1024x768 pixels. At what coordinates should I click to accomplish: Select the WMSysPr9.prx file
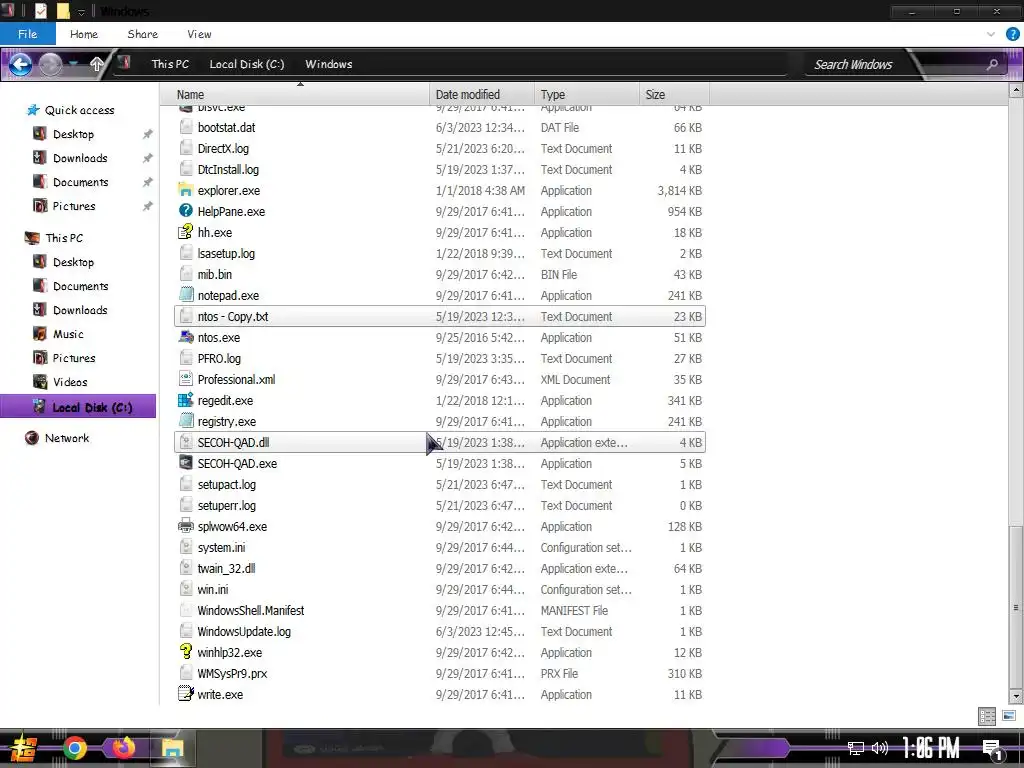click(x=440, y=673)
